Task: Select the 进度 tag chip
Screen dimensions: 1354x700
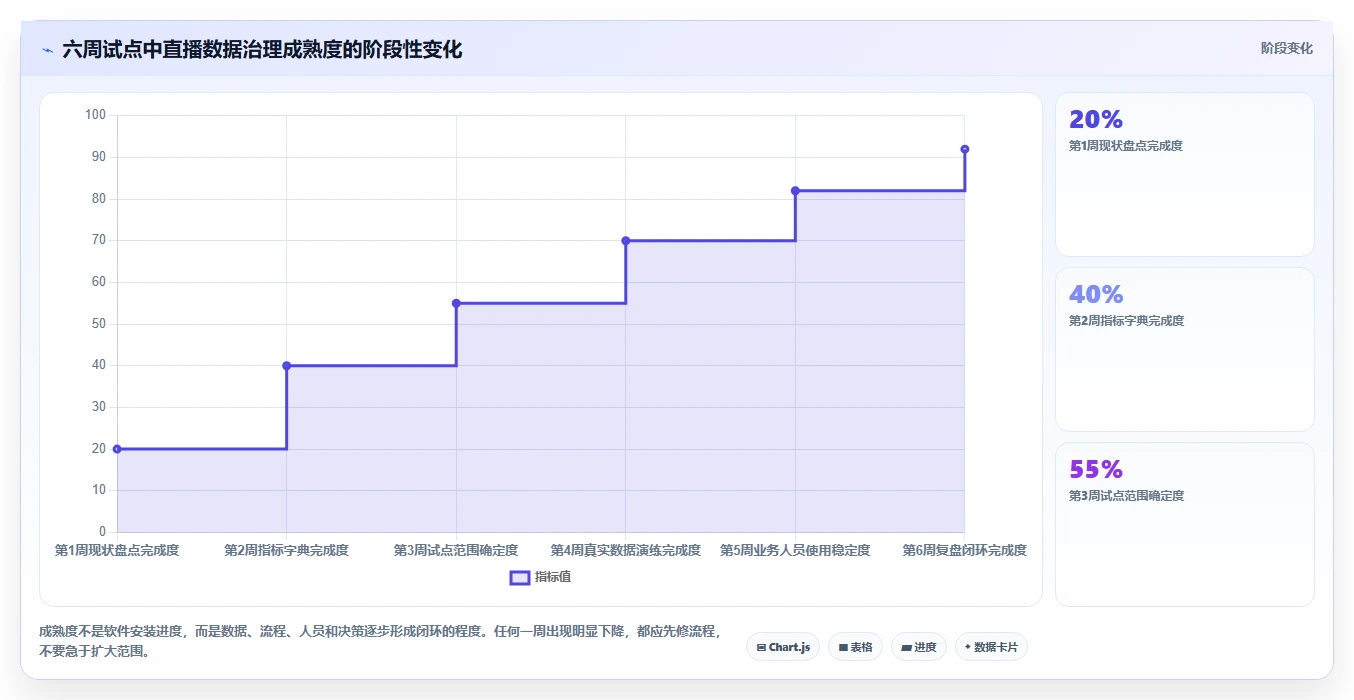Action: (x=918, y=647)
